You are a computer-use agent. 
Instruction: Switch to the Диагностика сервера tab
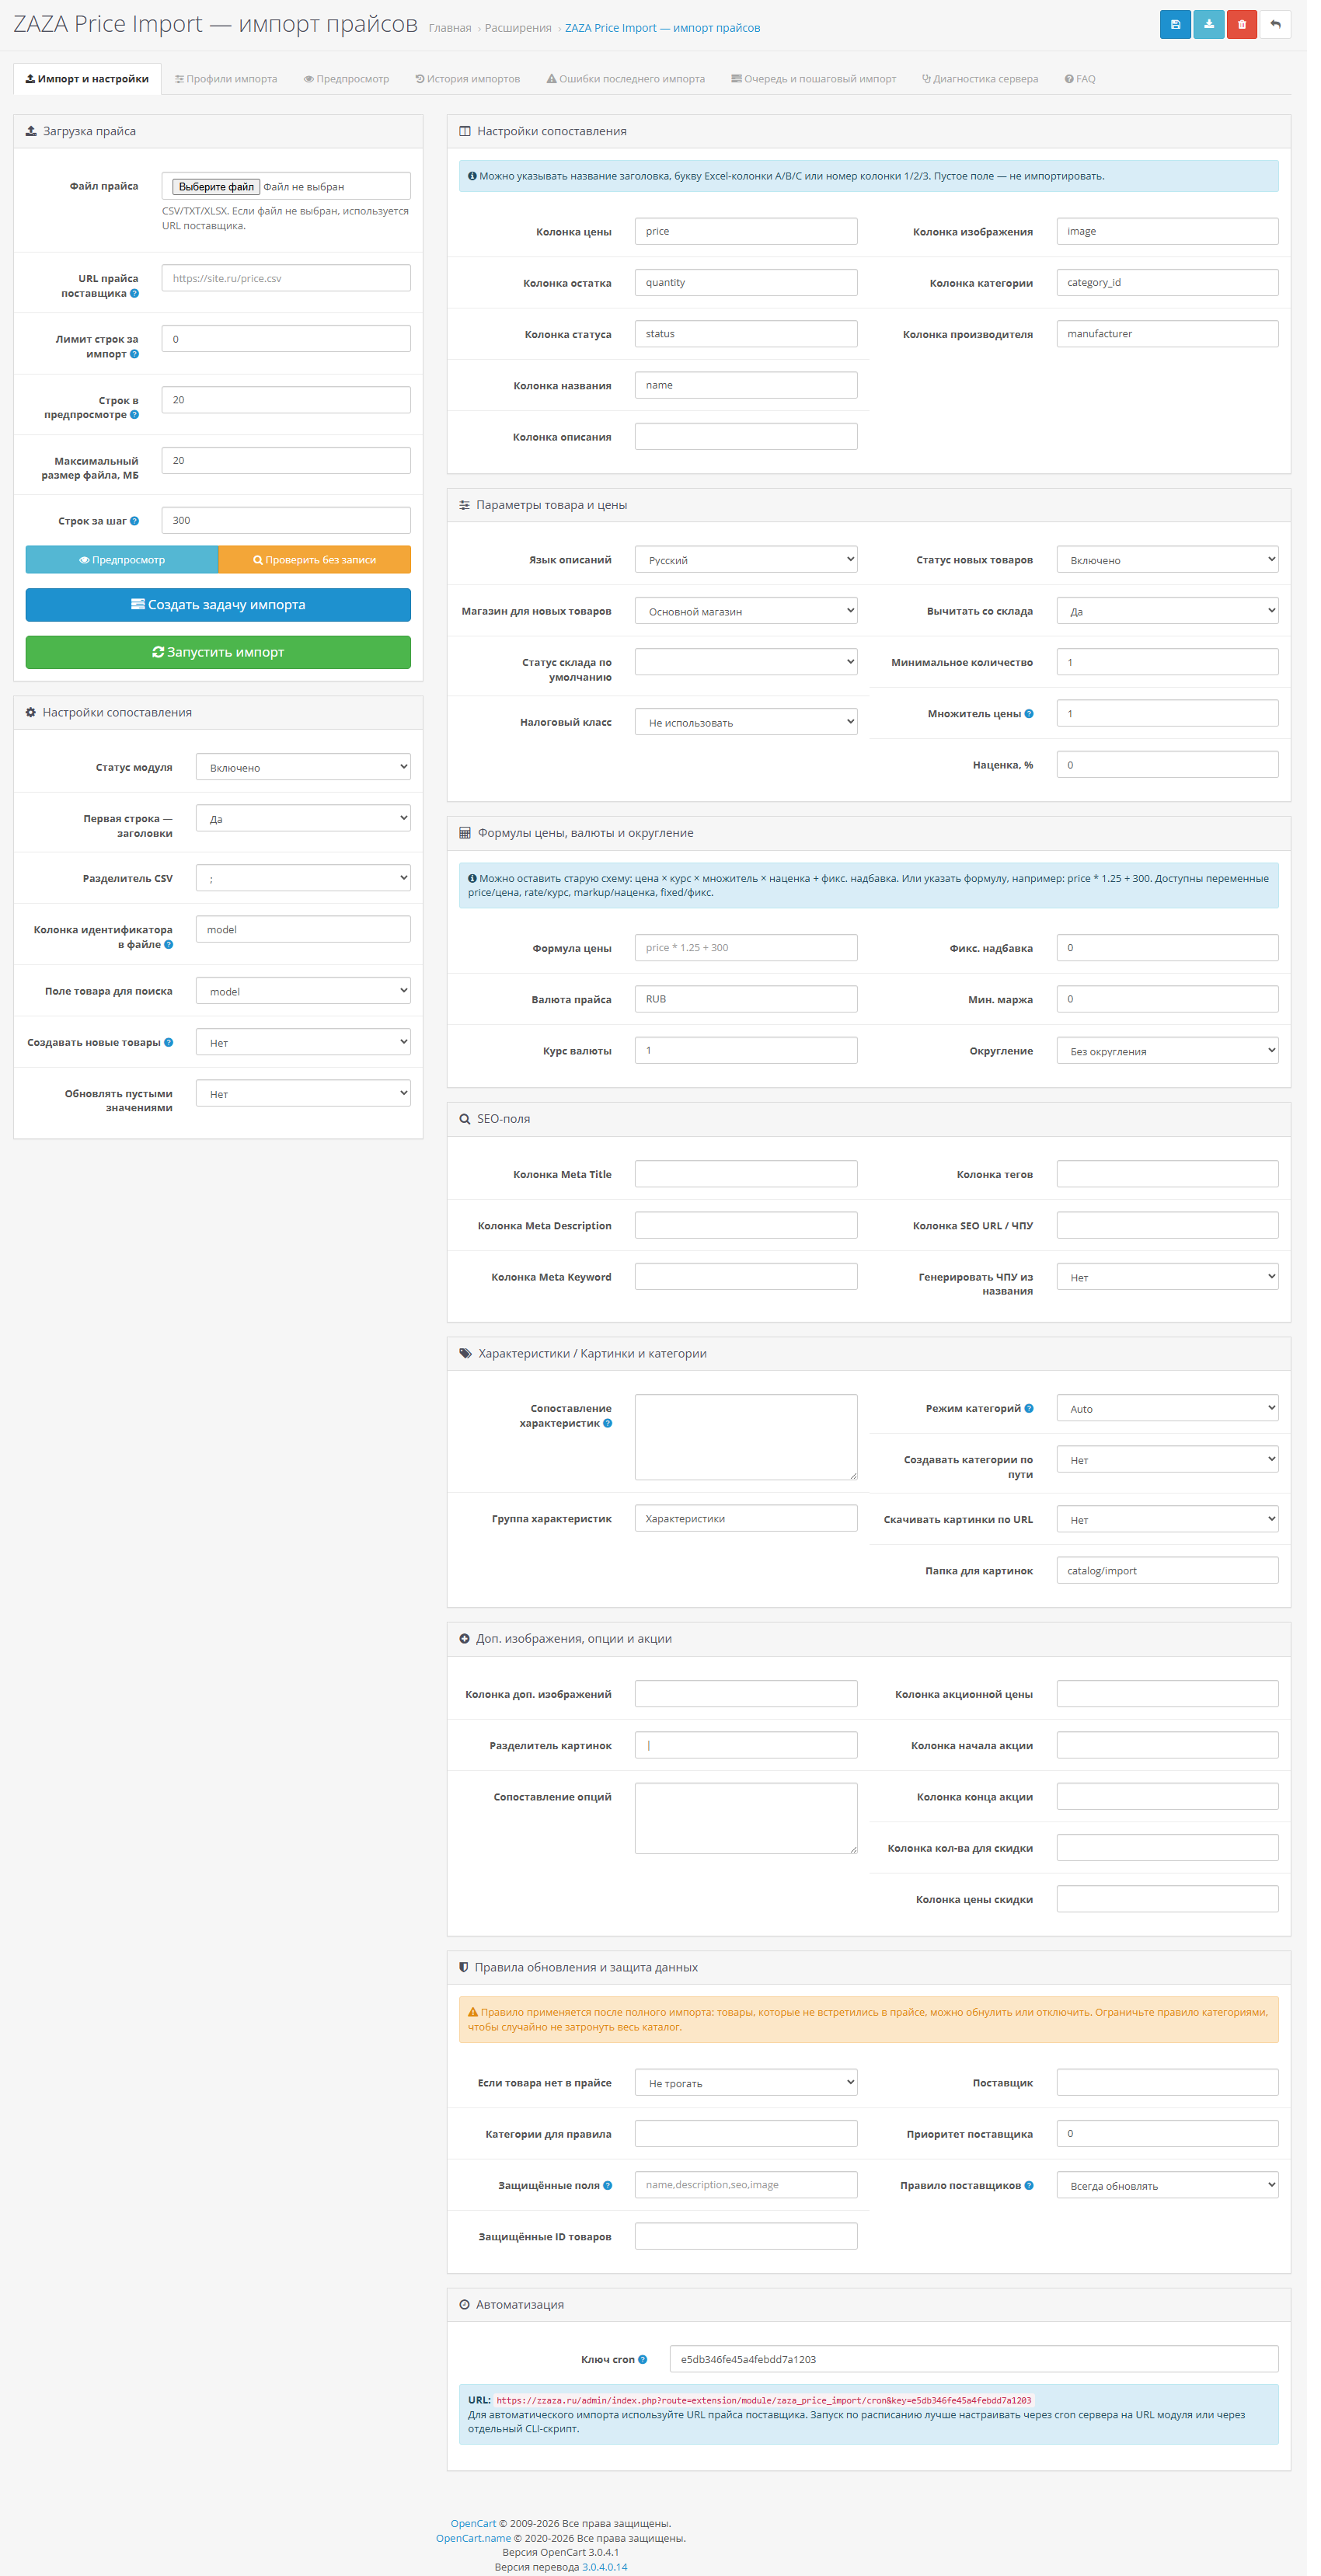point(980,79)
